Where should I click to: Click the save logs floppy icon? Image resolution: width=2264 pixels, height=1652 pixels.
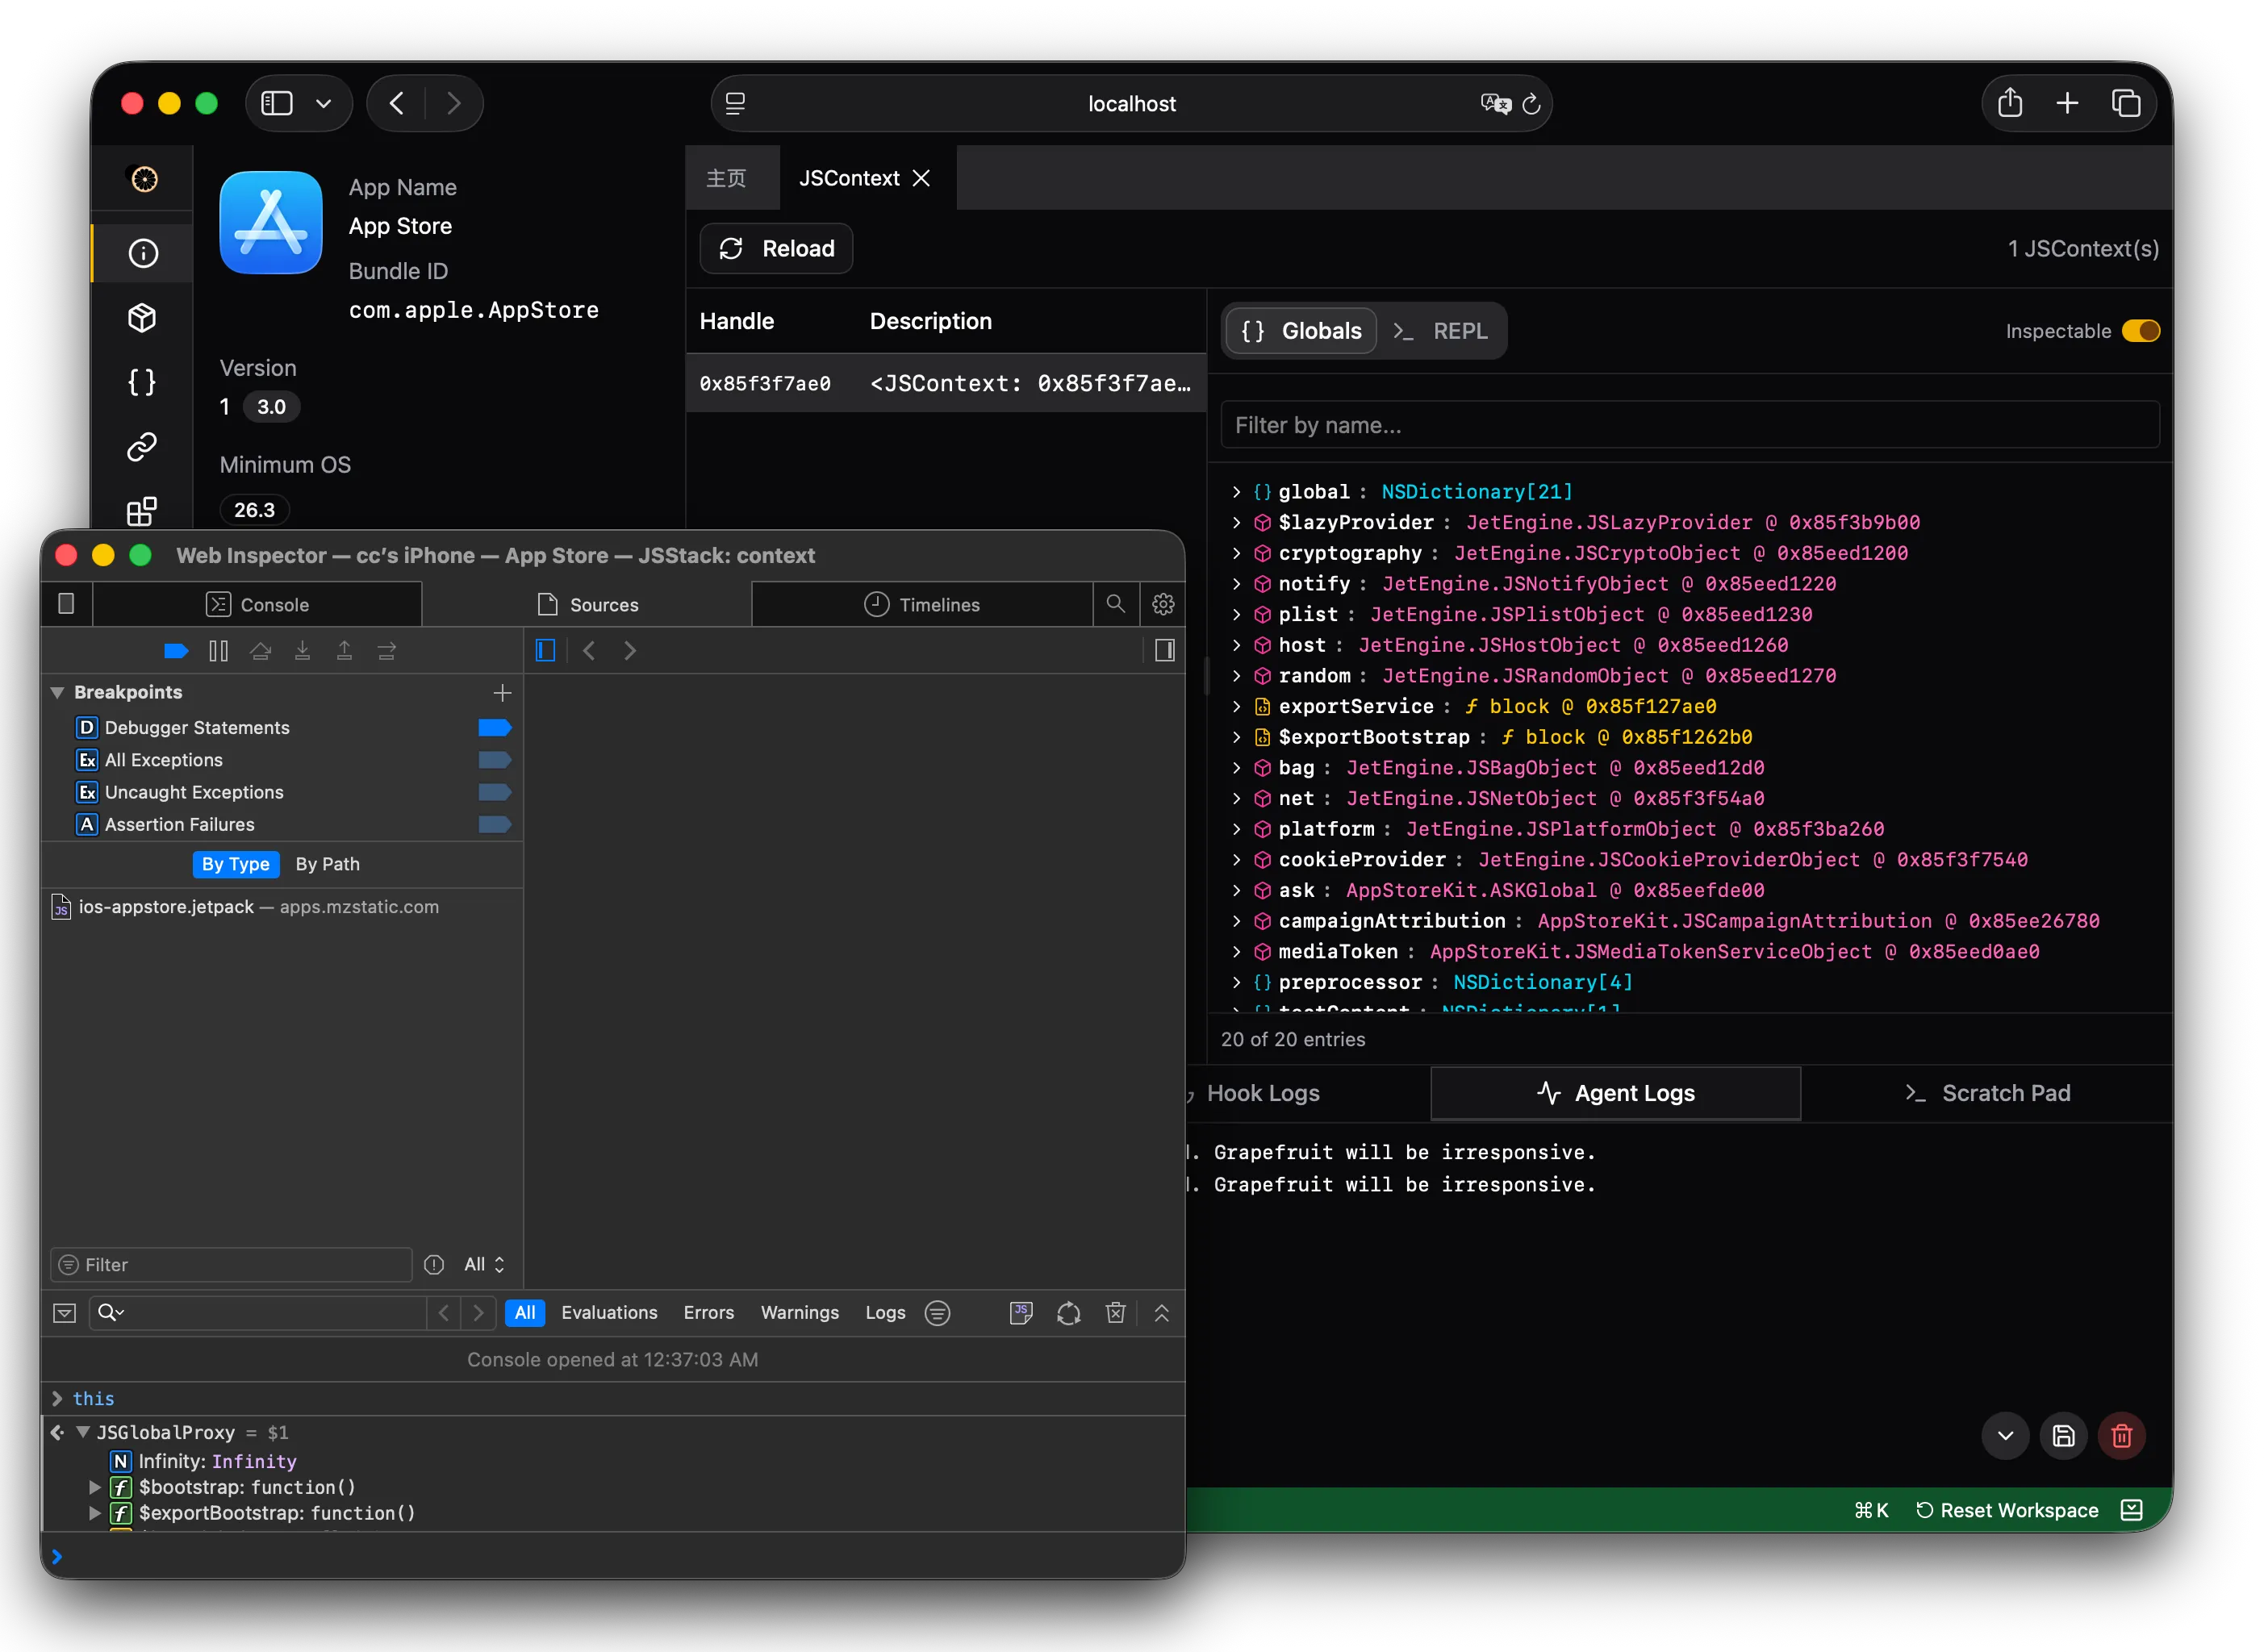(x=2063, y=1436)
